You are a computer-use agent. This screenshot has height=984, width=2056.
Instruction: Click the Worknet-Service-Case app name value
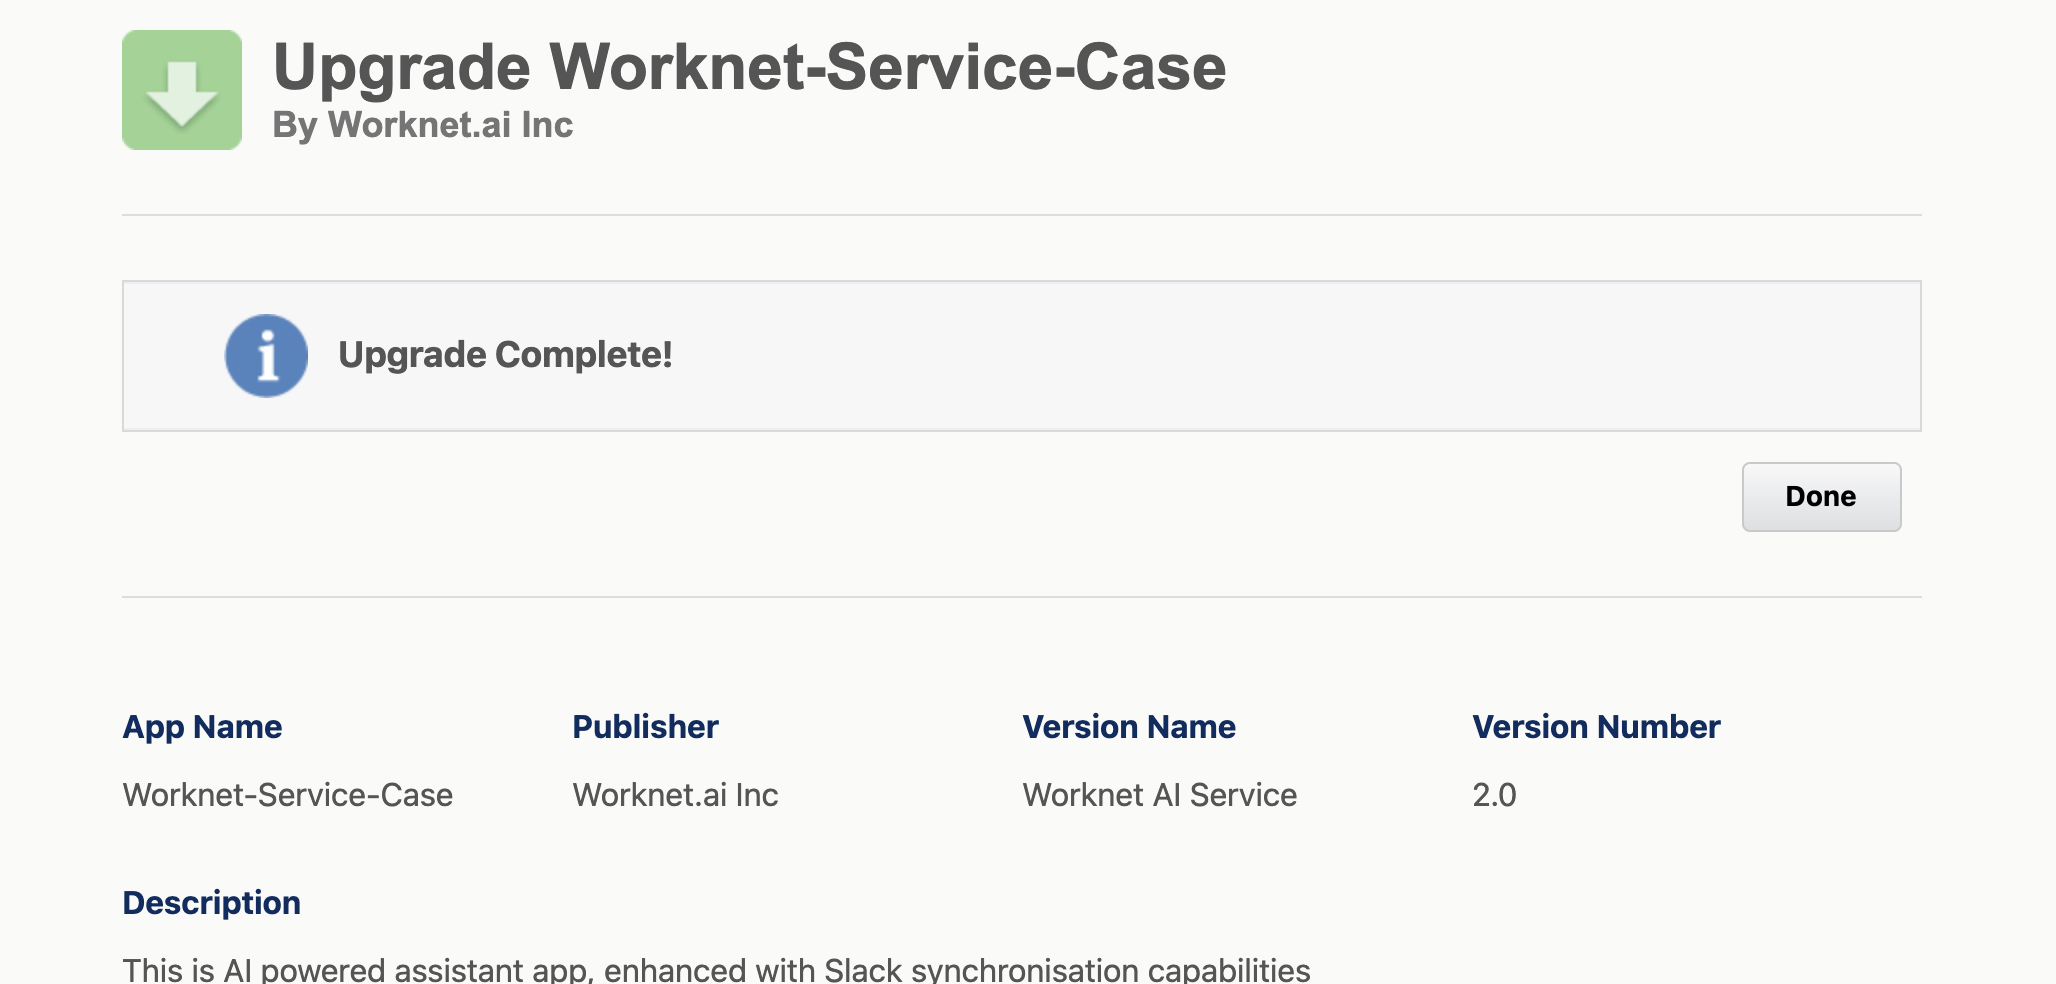point(287,795)
